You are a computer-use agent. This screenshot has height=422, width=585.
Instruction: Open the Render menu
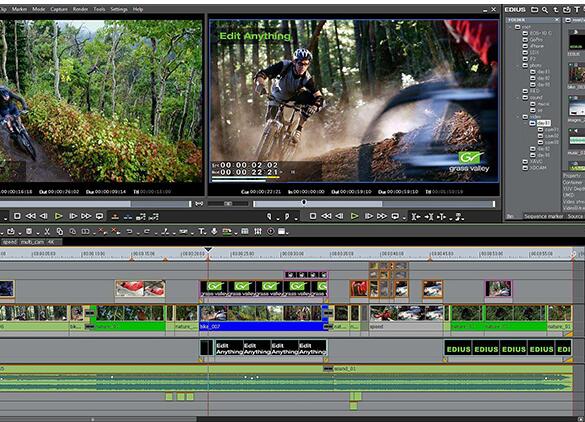pyautogui.click(x=80, y=9)
